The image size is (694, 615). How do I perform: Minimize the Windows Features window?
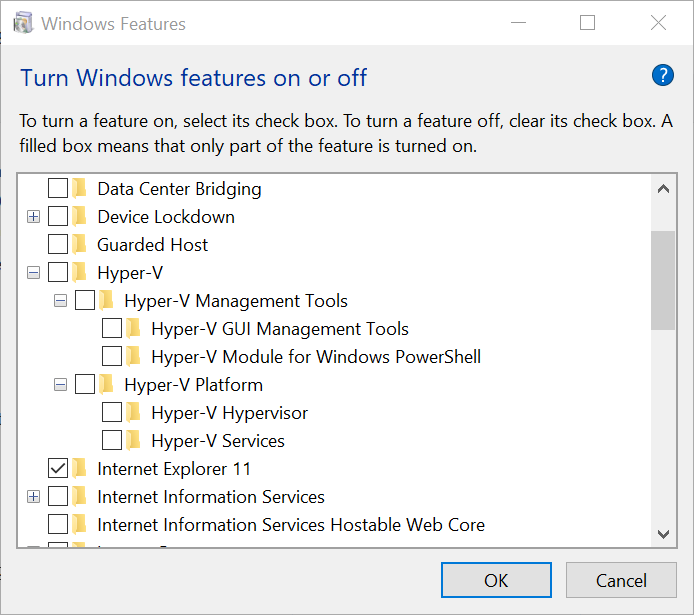click(518, 23)
